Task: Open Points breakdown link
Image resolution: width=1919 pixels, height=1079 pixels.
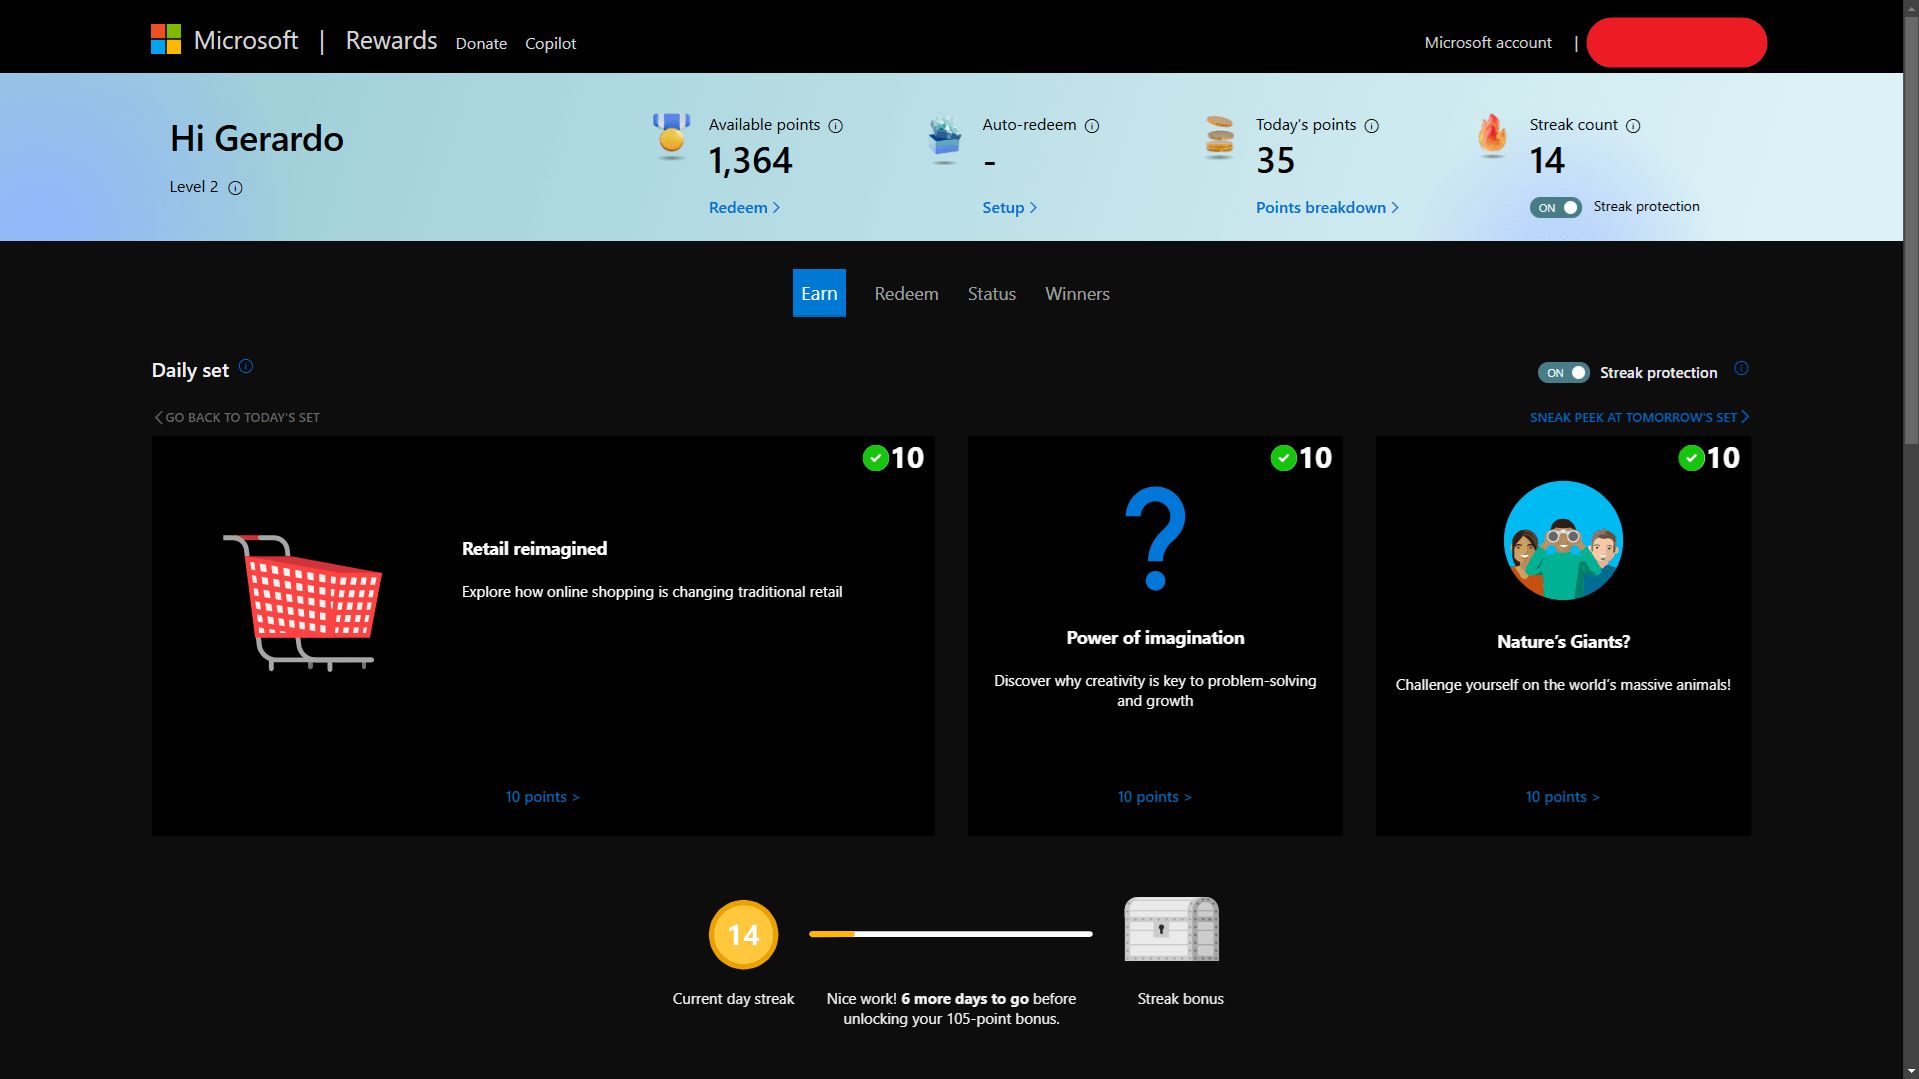Action: click(x=1327, y=208)
